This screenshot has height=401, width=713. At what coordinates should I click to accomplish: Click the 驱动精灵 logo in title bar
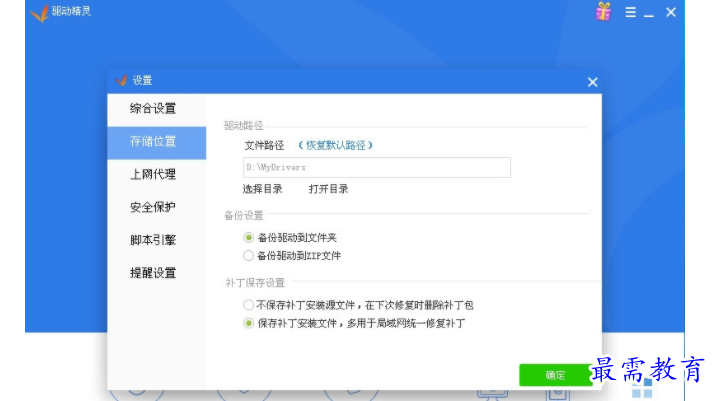coord(40,13)
